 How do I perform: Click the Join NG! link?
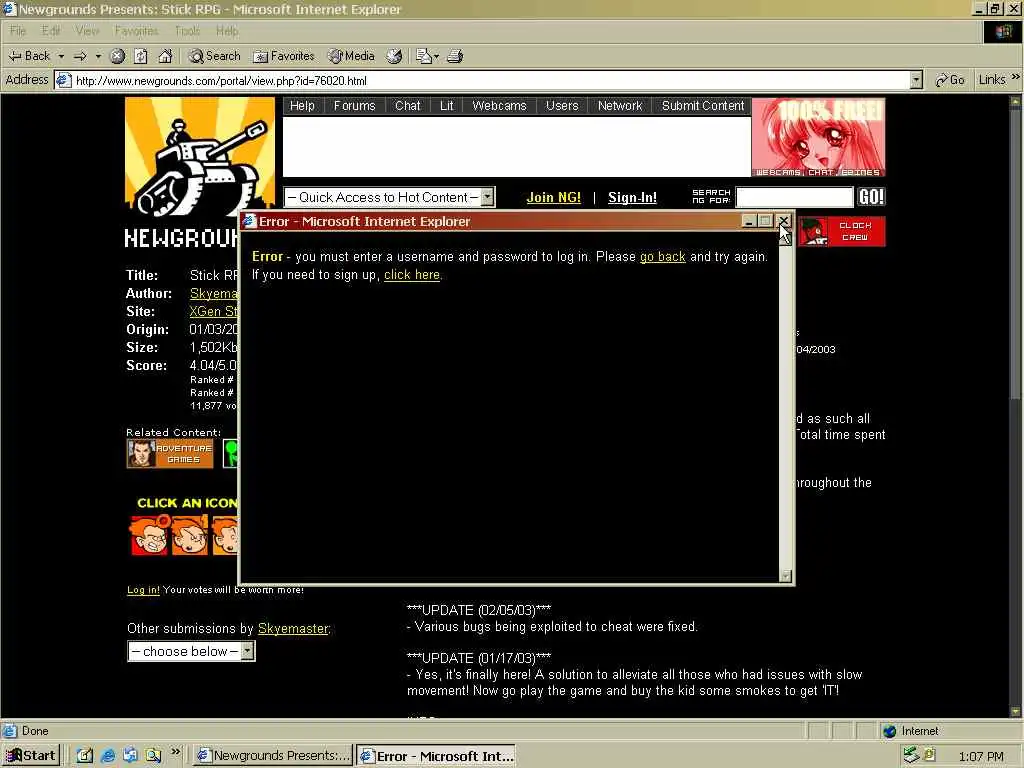coord(554,197)
